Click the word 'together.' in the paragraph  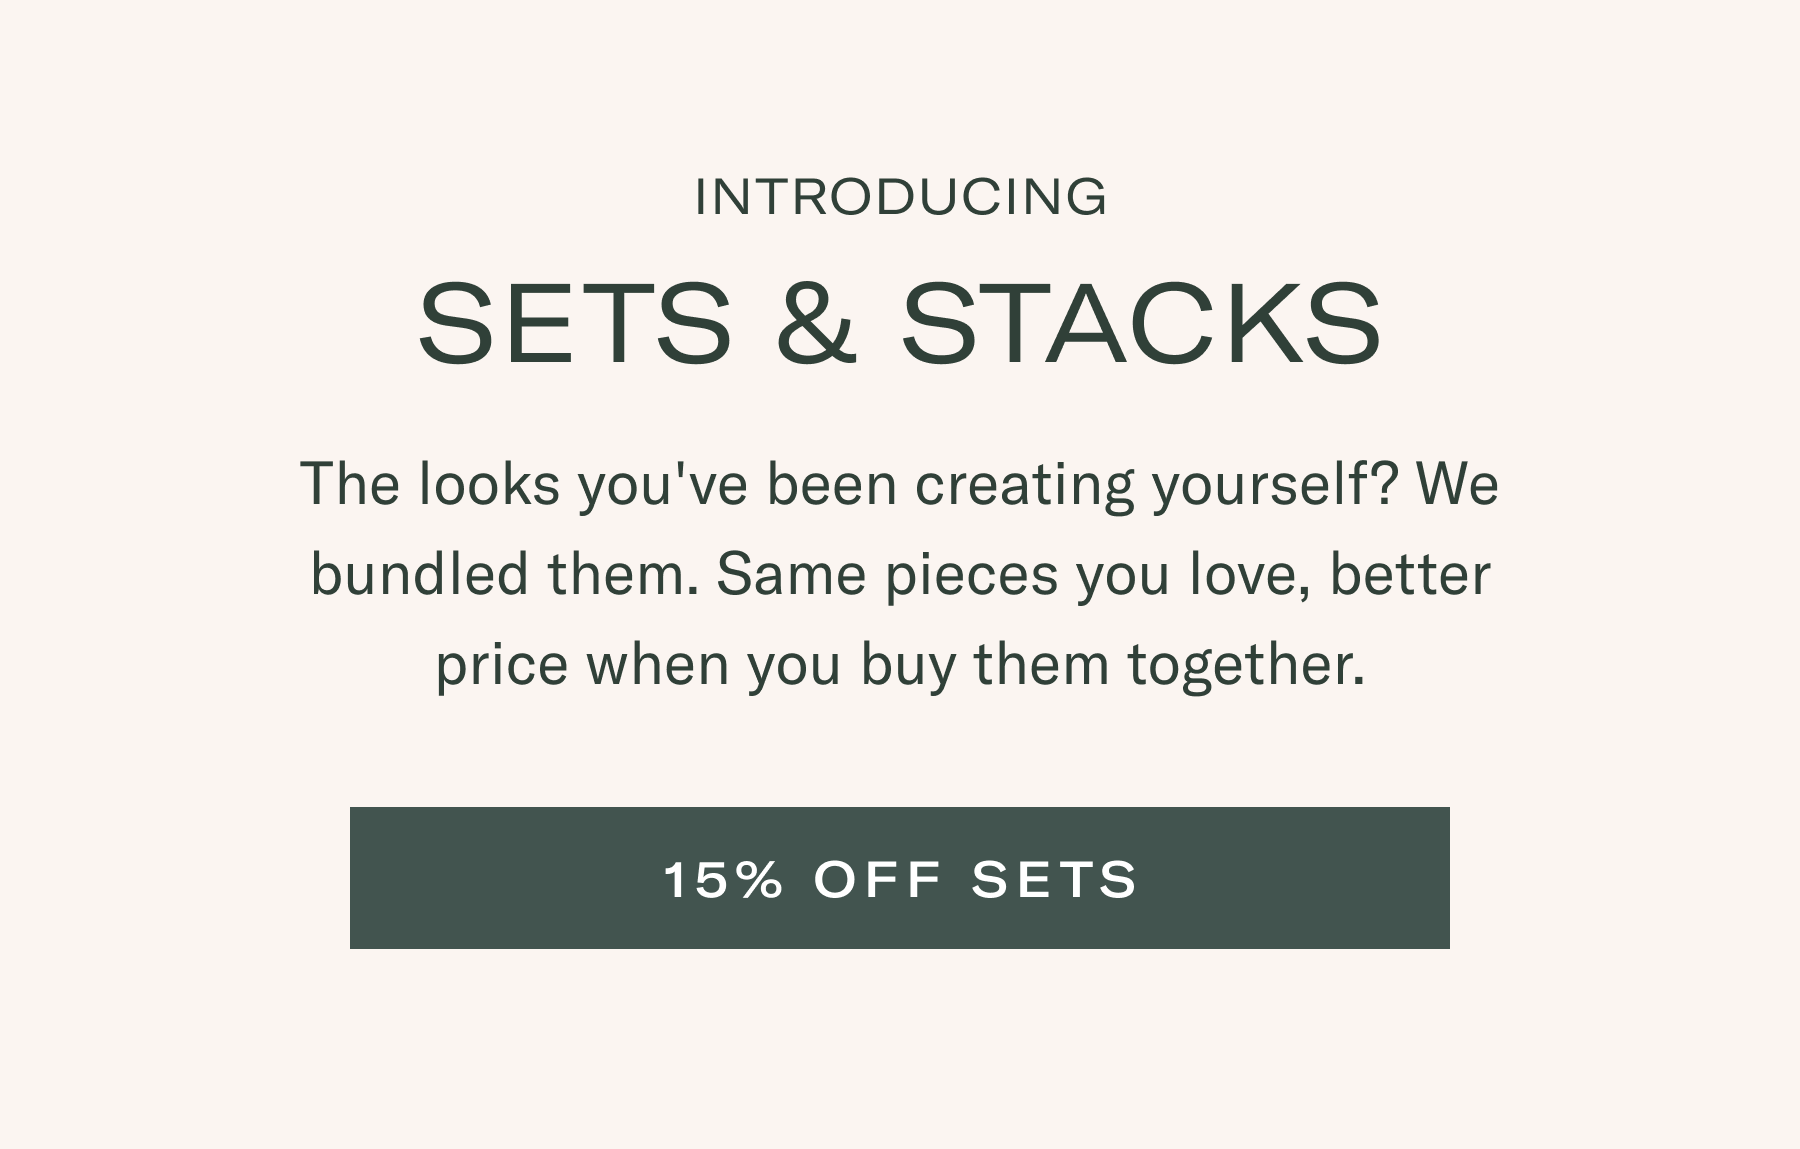click(1246, 665)
